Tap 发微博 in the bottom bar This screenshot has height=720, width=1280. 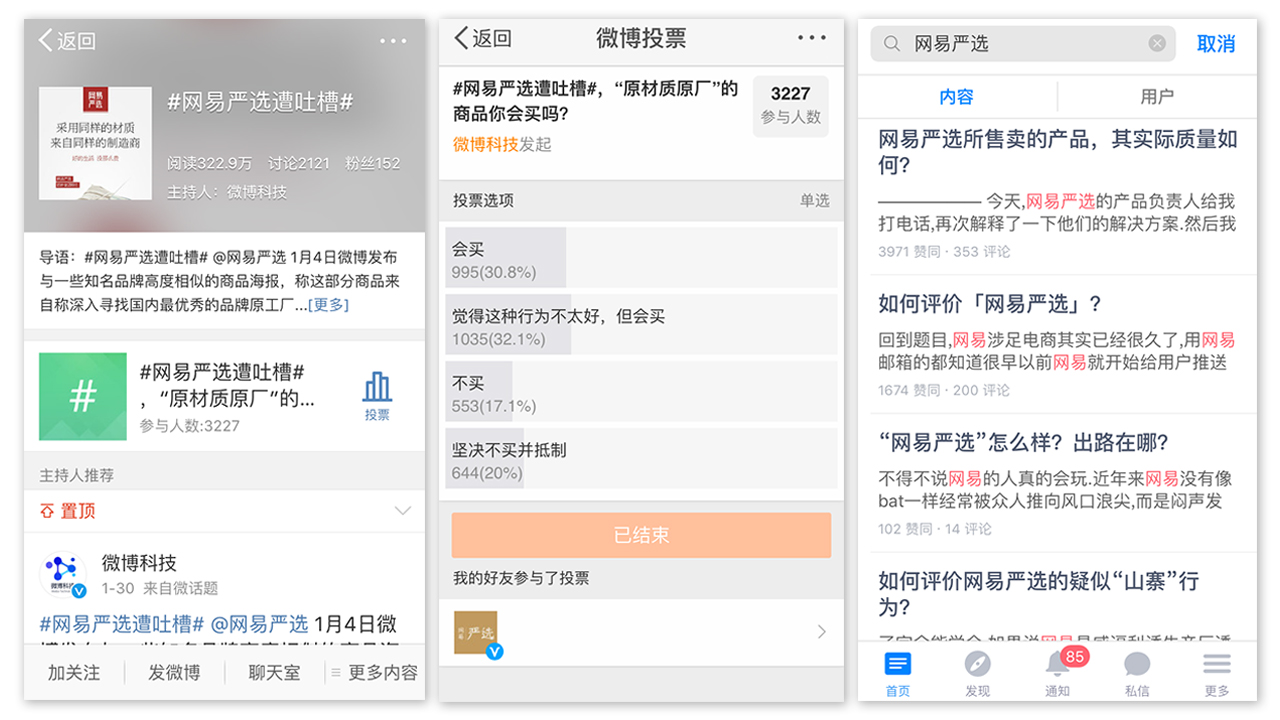click(174, 673)
